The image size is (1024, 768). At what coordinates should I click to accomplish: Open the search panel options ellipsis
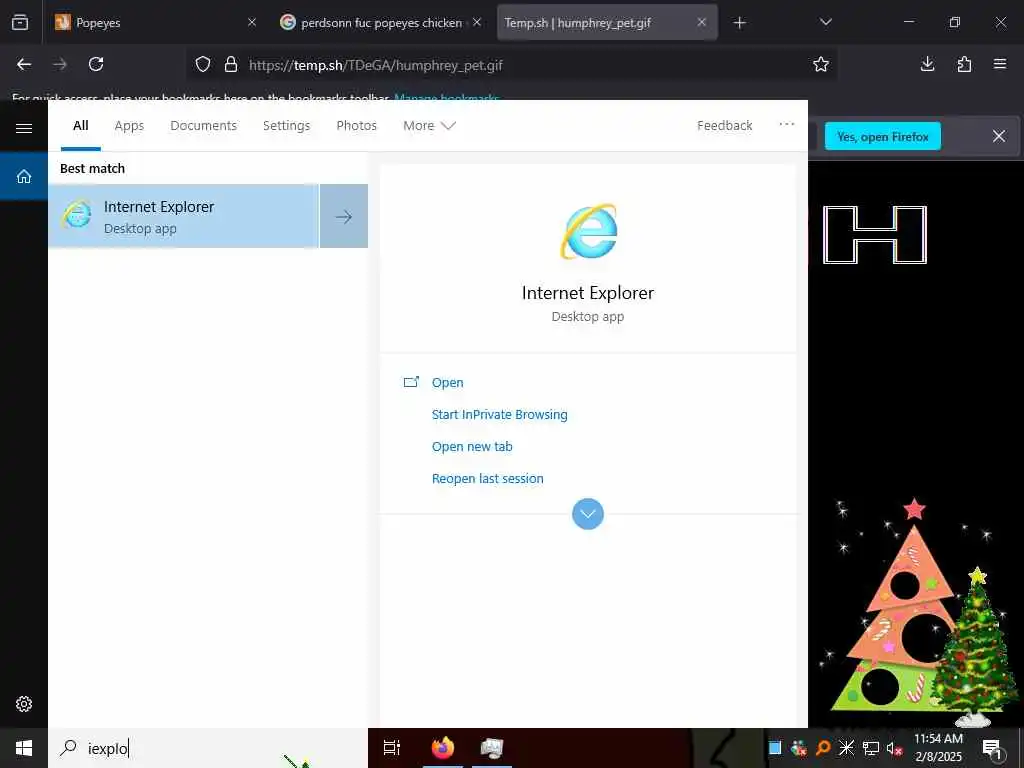tap(787, 124)
